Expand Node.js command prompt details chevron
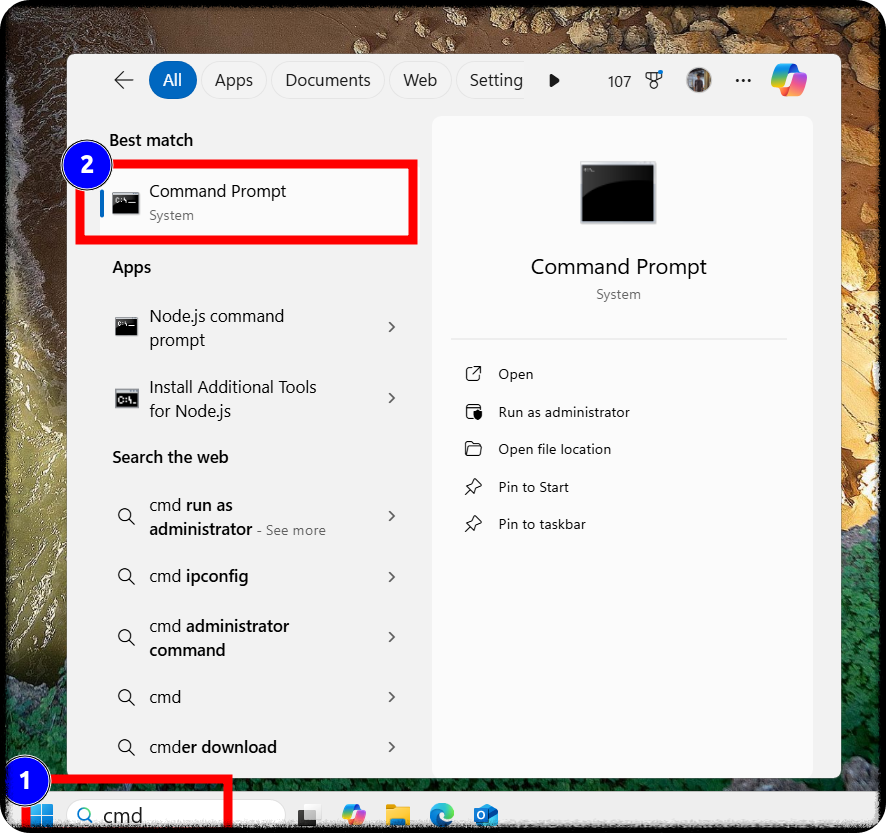The width and height of the screenshot is (886, 833). [392, 327]
